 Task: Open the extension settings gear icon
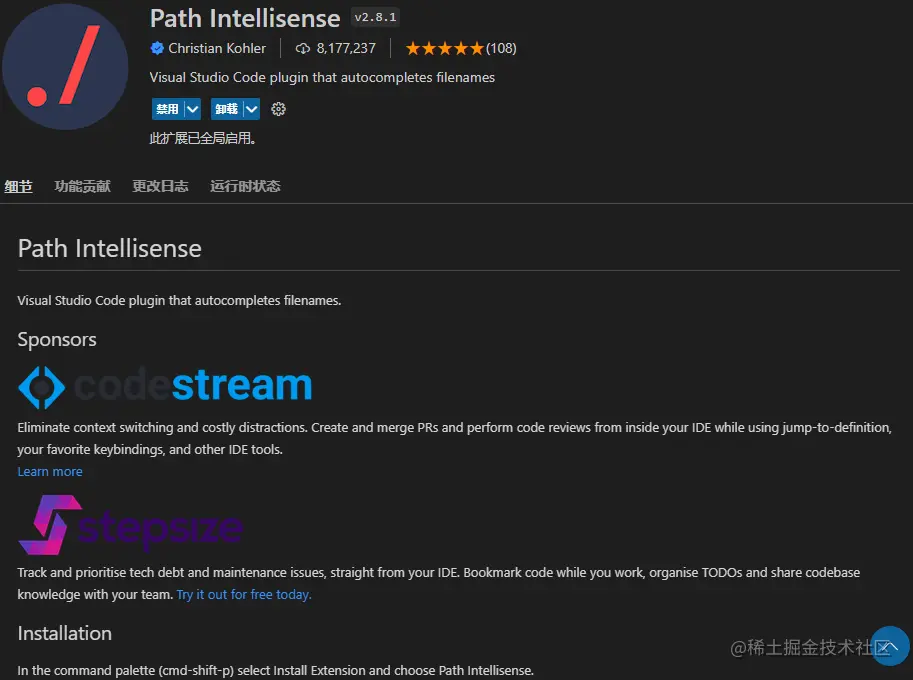[x=278, y=109]
